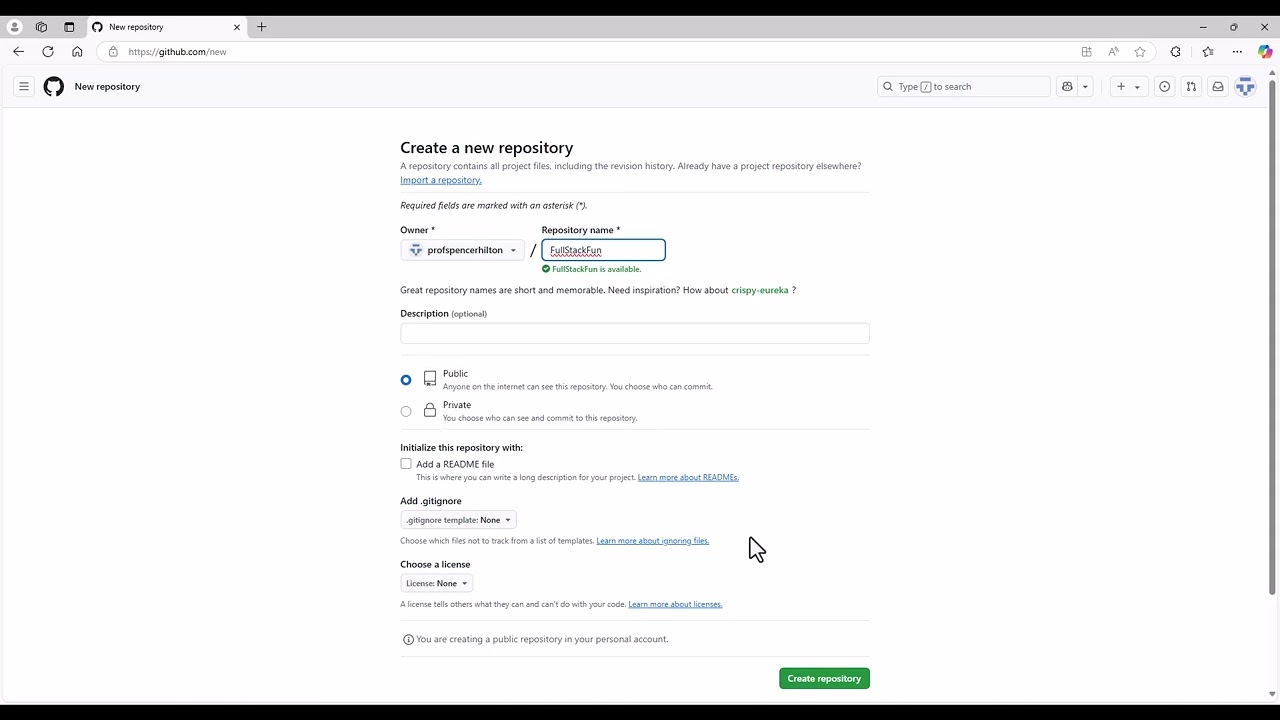Open the Owner profspencerhilton dropdown
Image resolution: width=1280 pixels, height=720 pixels.
(x=462, y=250)
